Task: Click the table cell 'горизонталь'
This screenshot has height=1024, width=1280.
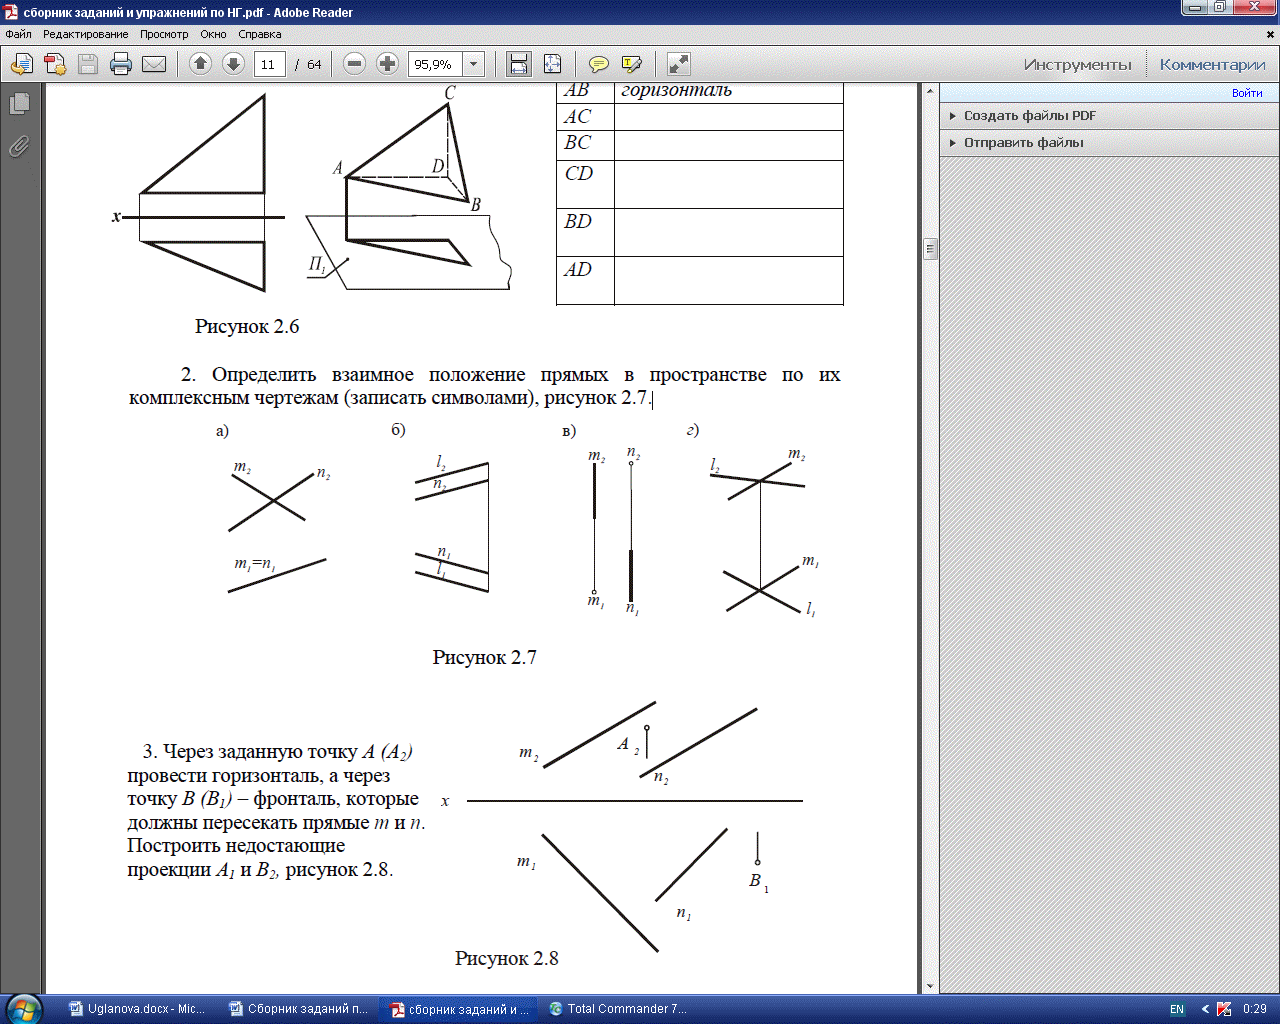Action: click(729, 91)
